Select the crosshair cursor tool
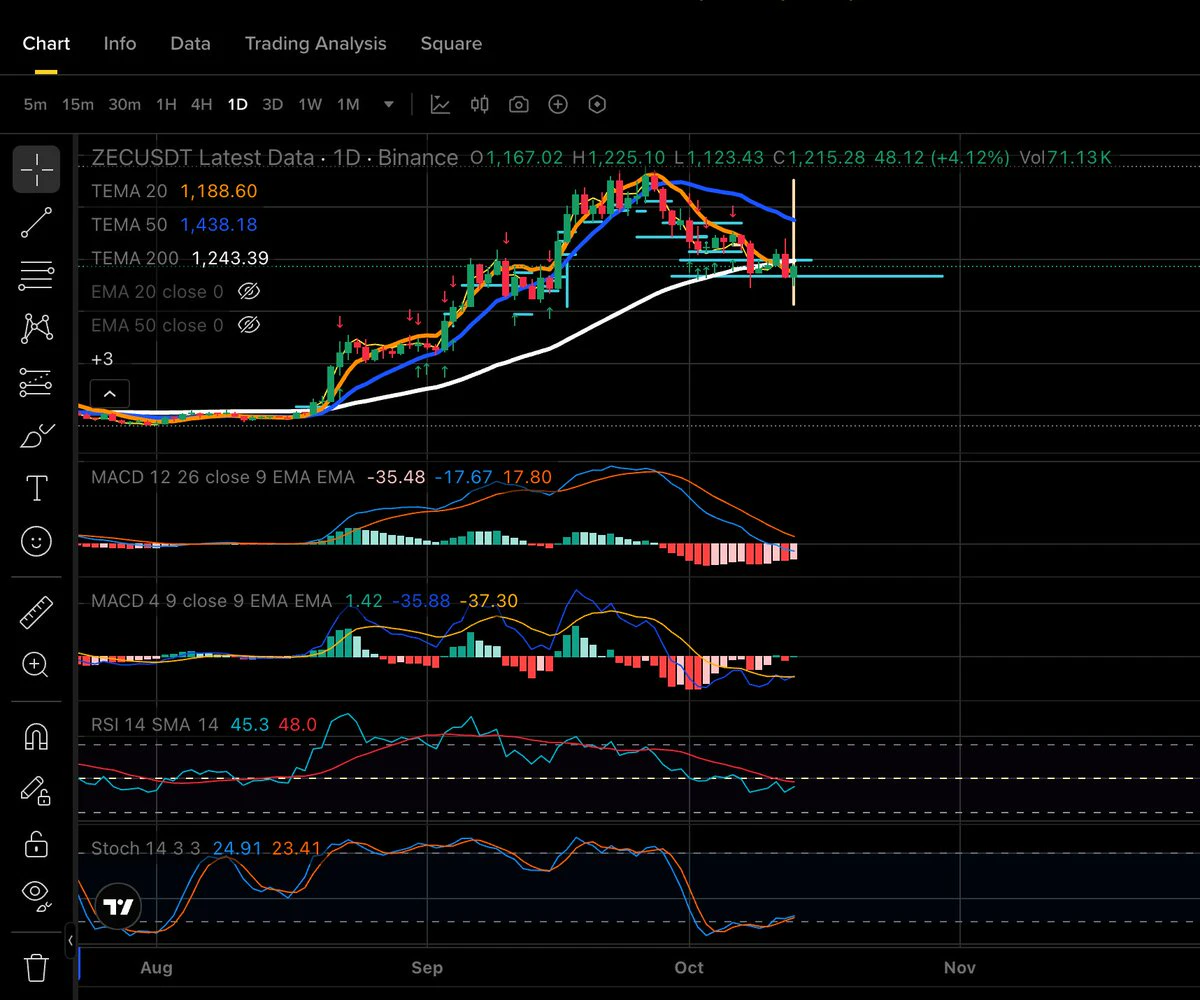The width and height of the screenshot is (1200, 1000). click(36, 169)
